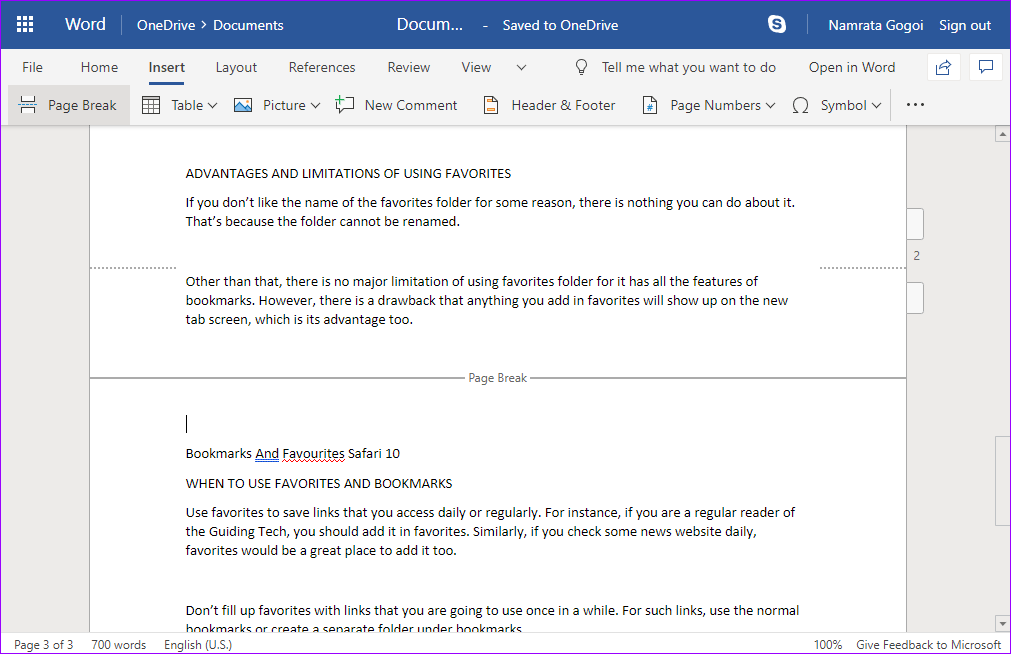Open more ribbon options ellipsis

click(915, 104)
